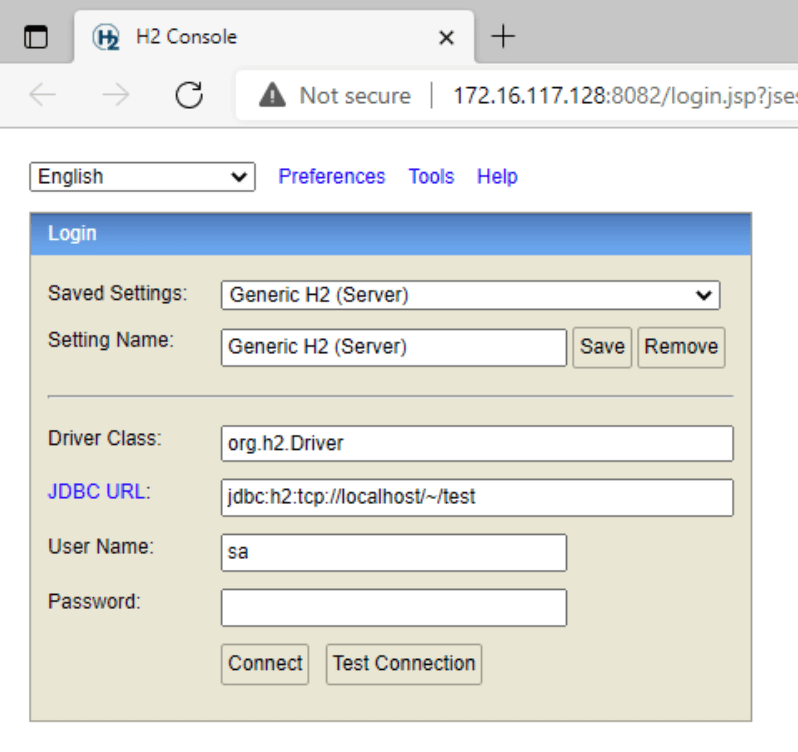Close the H2 Console tab

point(446,38)
